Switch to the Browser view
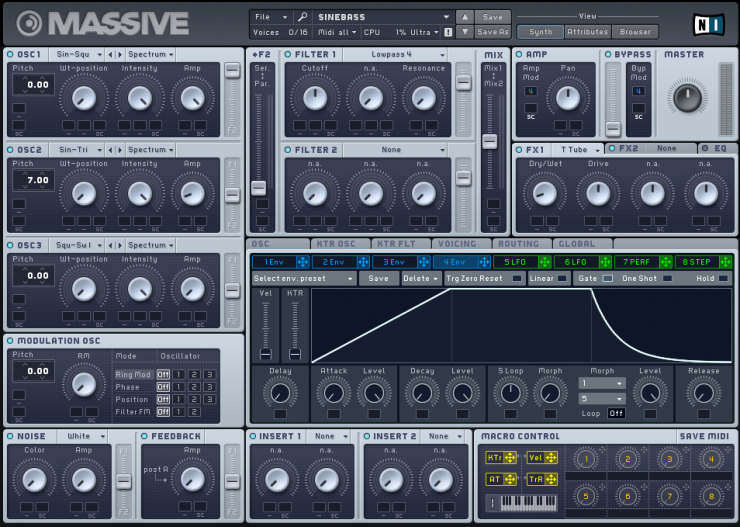Image resolution: width=740 pixels, height=527 pixels. pos(635,32)
